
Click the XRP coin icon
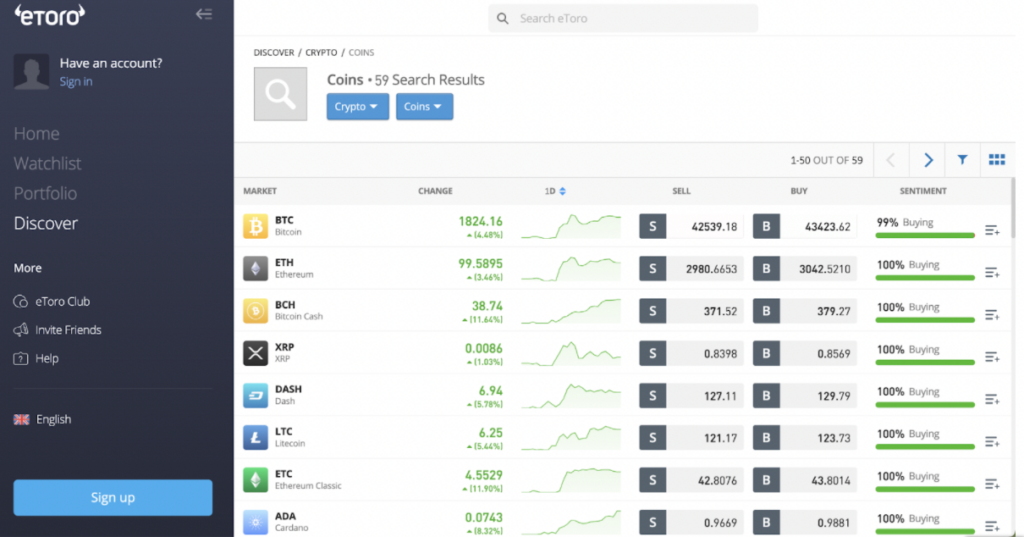pos(255,353)
